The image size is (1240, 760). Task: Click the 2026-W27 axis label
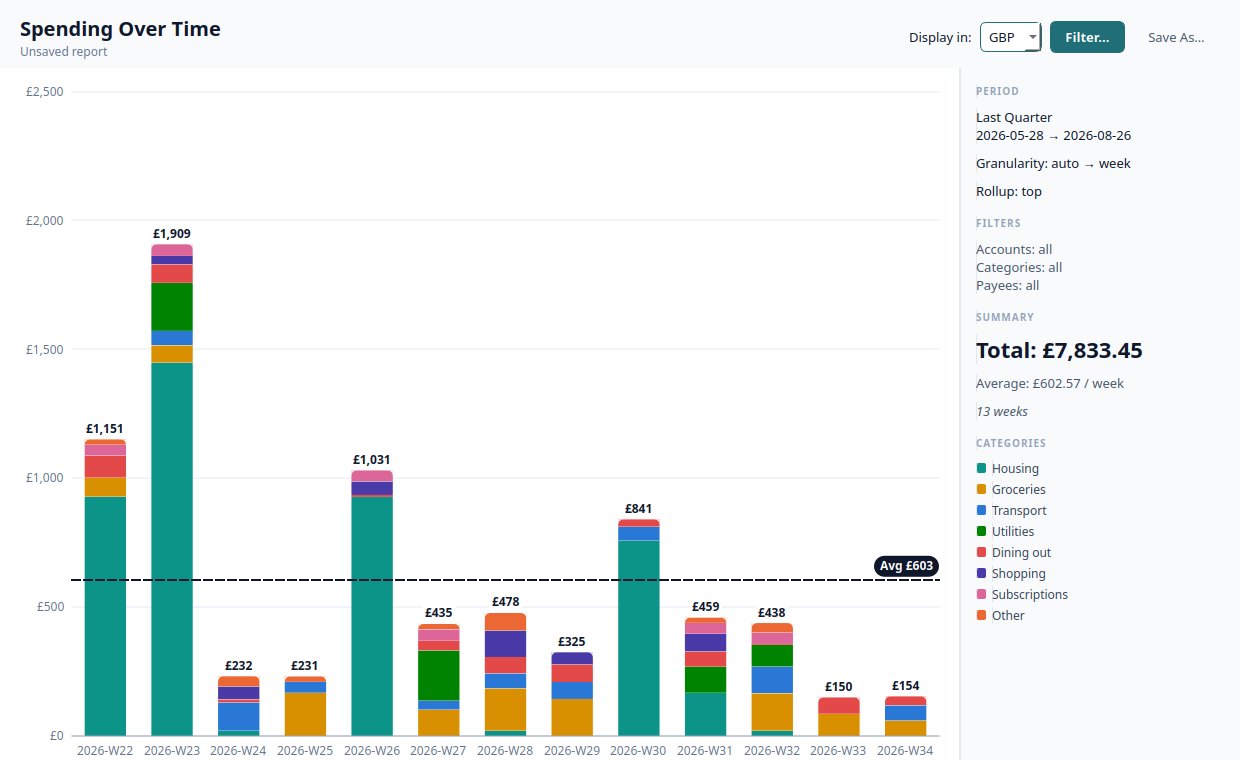[439, 750]
